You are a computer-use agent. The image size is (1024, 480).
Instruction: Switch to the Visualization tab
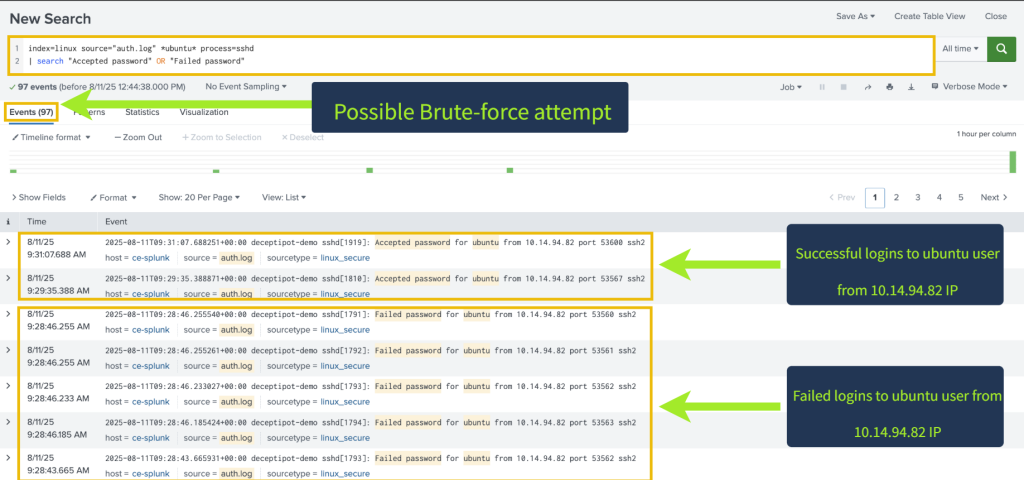click(x=204, y=112)
